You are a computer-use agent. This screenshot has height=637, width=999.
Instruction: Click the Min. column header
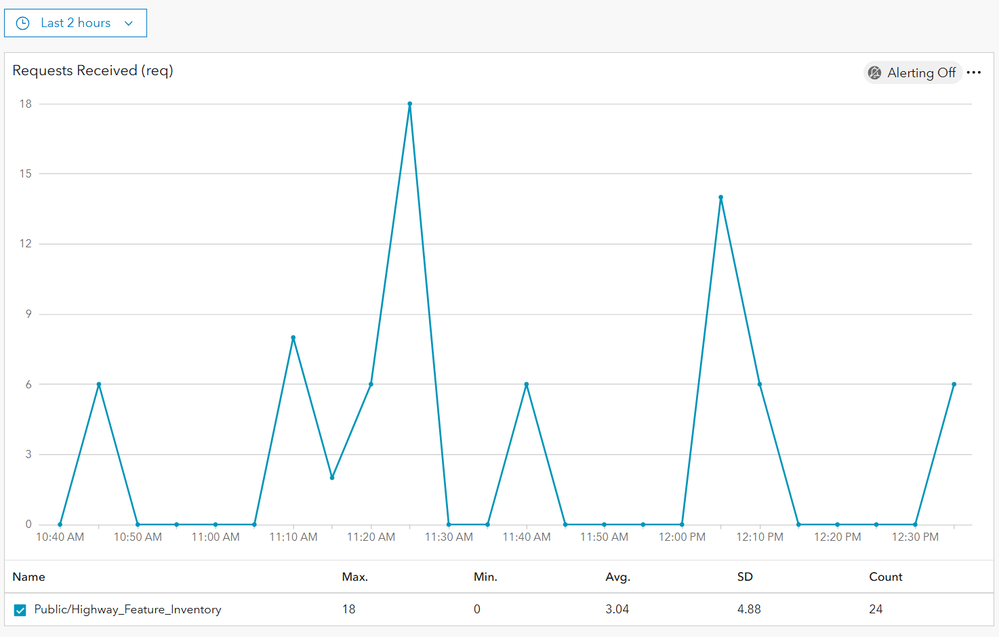click(485, 577)
